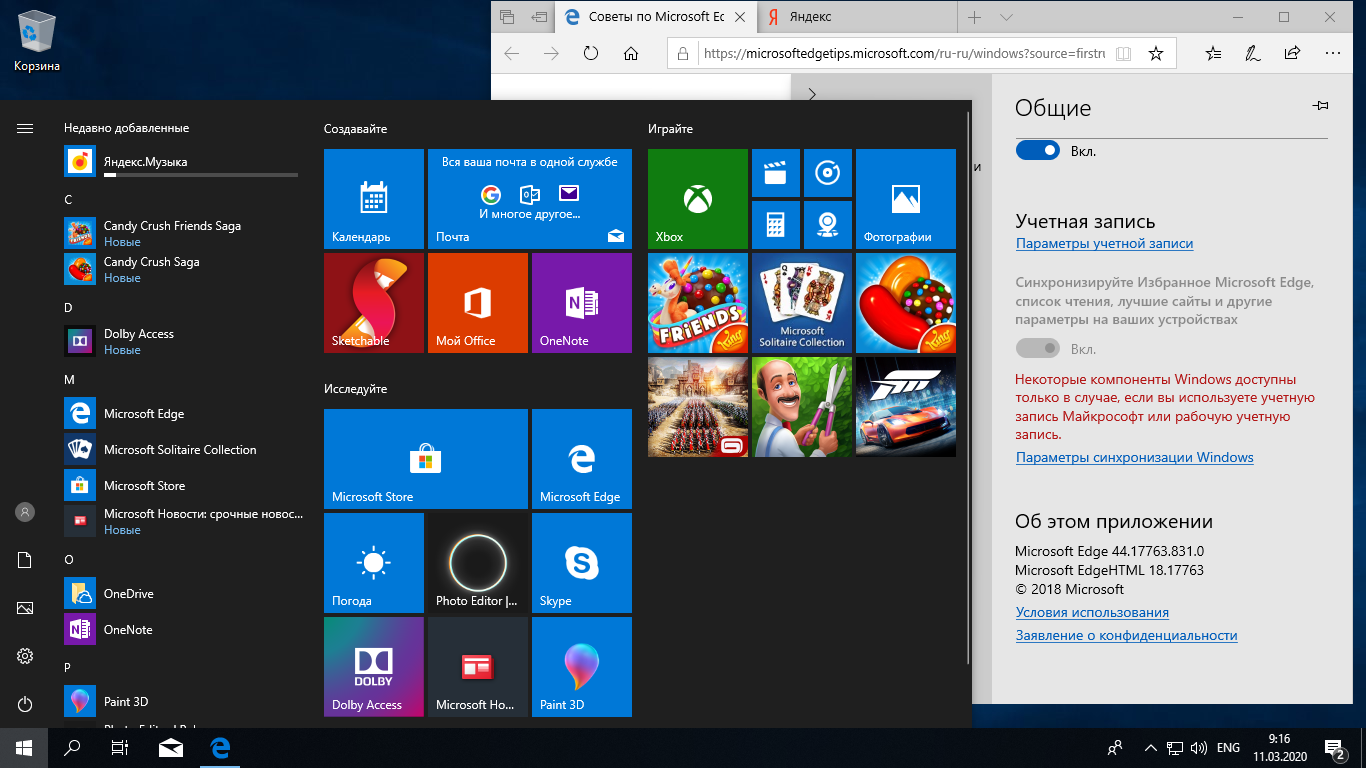Add page to favorites star in address bar
Viewport: 1366px width, 768px height.
point(1156,53)
